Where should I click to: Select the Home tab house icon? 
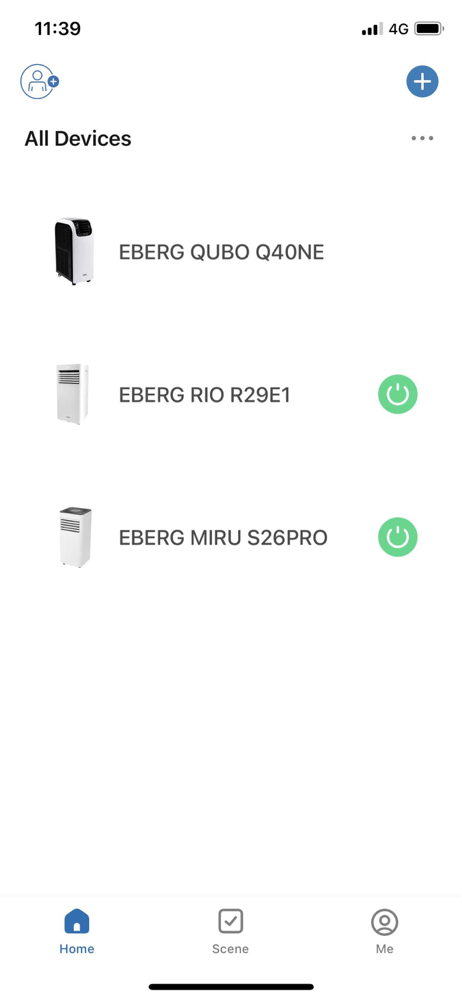tap(77, 922)
